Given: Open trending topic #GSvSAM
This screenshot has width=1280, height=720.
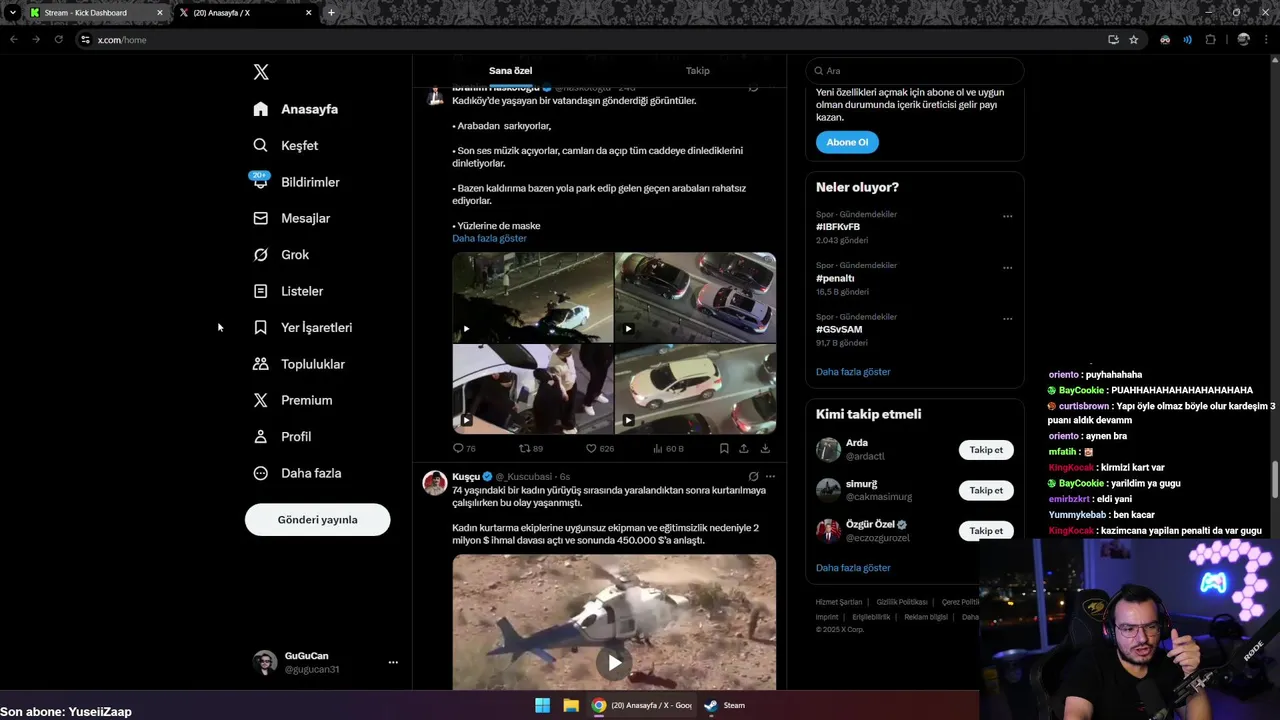Looking at the screenshot, I should [839, 329].
